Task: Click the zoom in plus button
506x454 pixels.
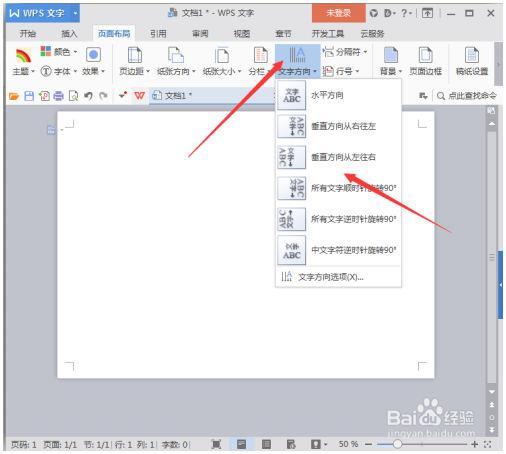Action: 475,444
